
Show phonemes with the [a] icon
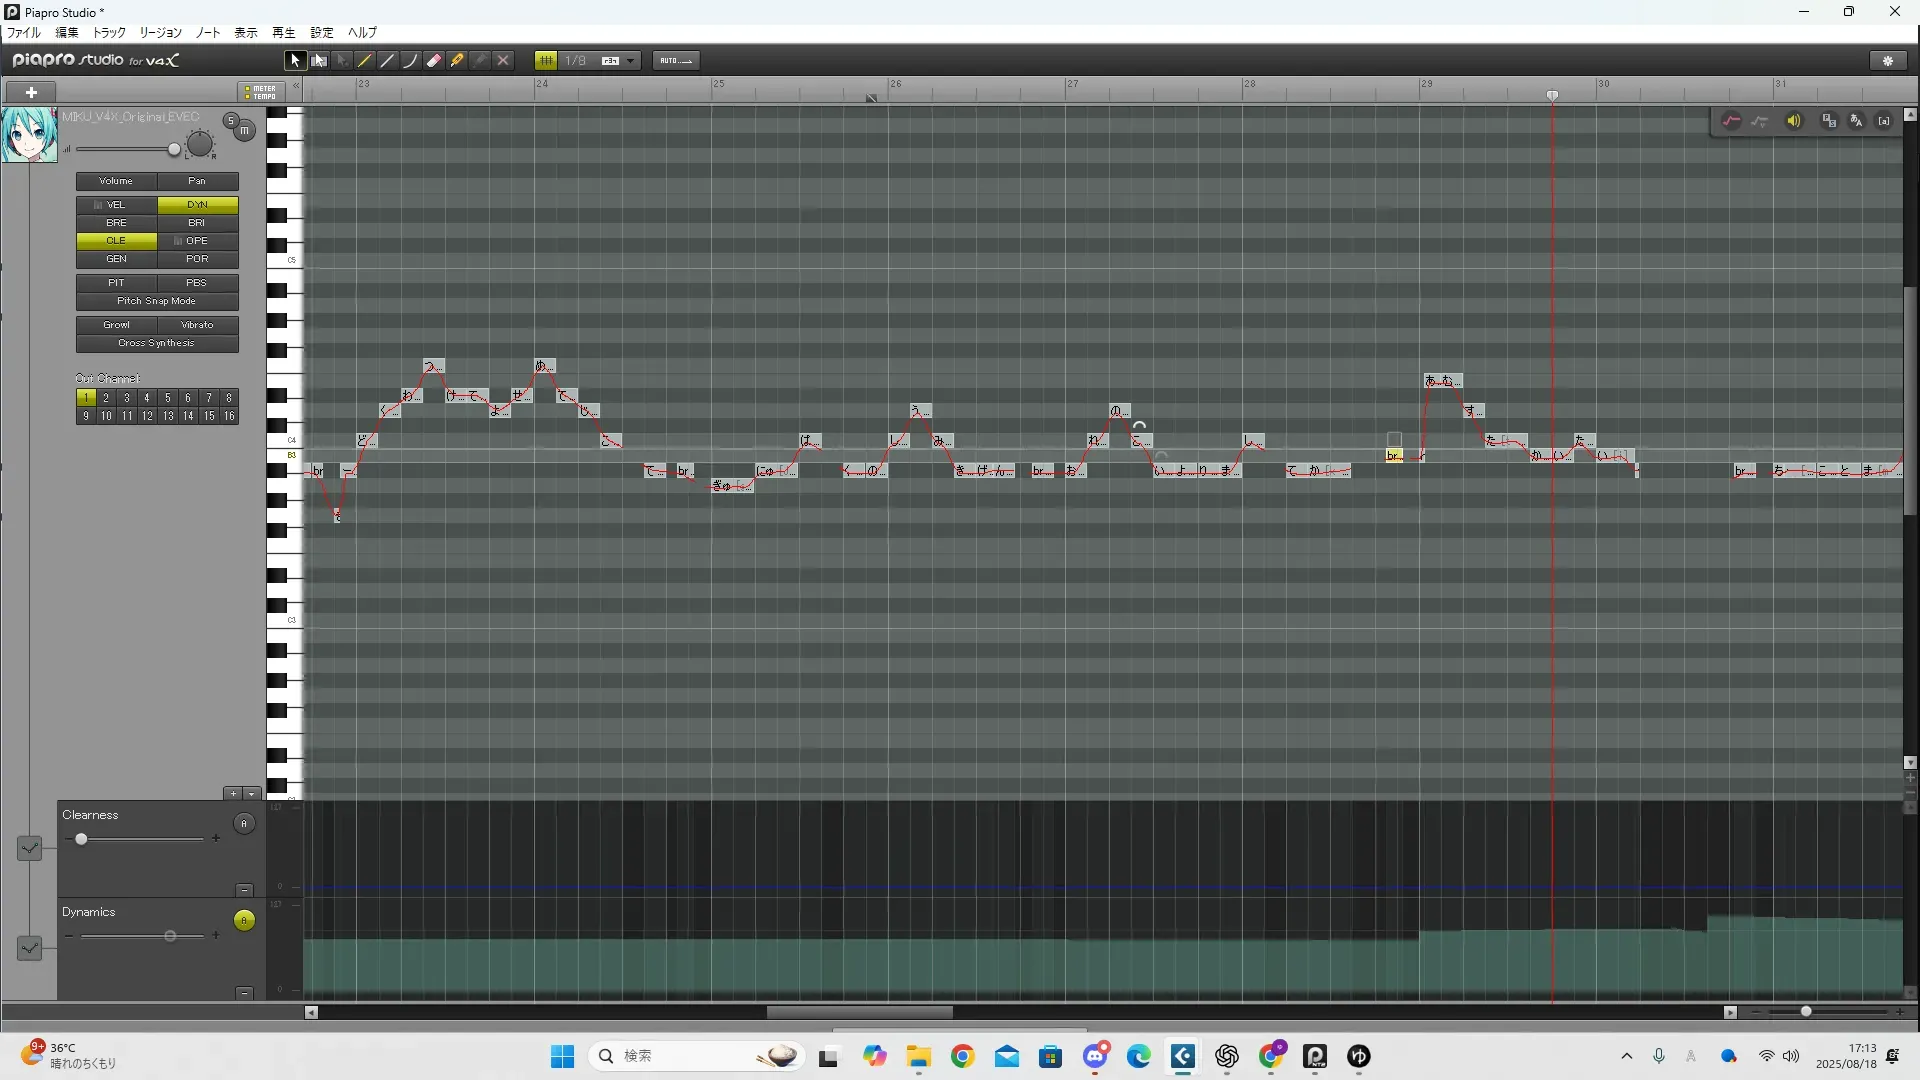[x=1884, y=121]
